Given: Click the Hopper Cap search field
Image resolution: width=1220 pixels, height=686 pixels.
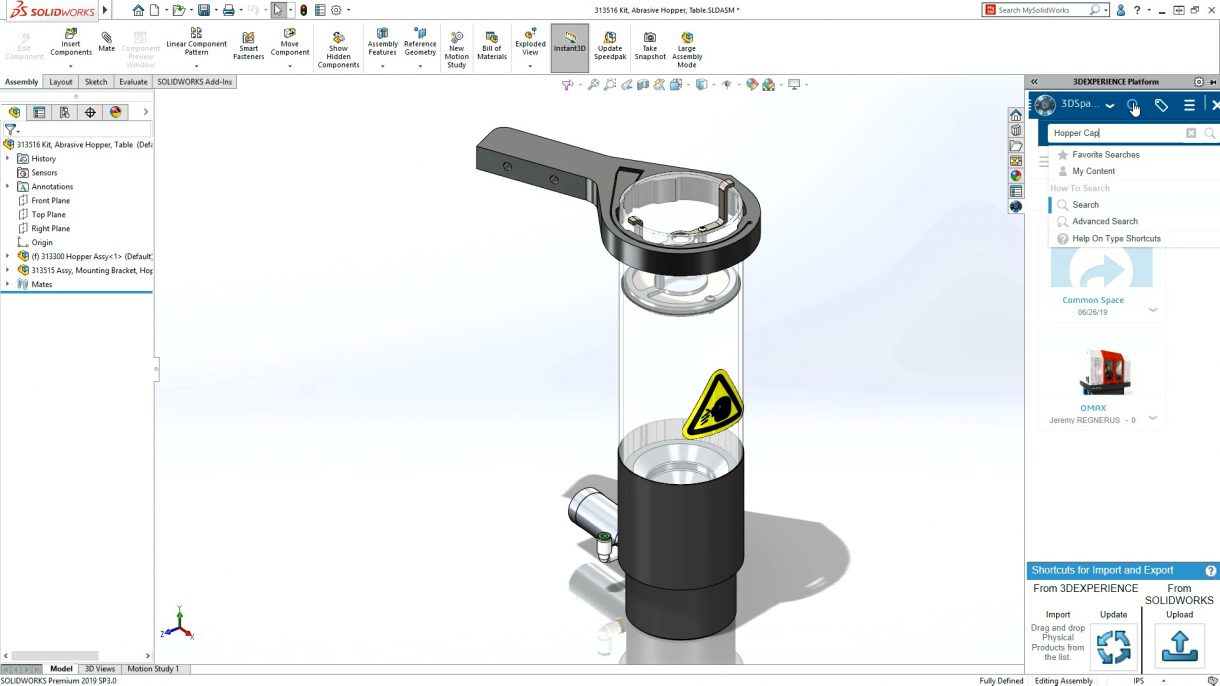Looking at the screenshot, I should 1116,133.
